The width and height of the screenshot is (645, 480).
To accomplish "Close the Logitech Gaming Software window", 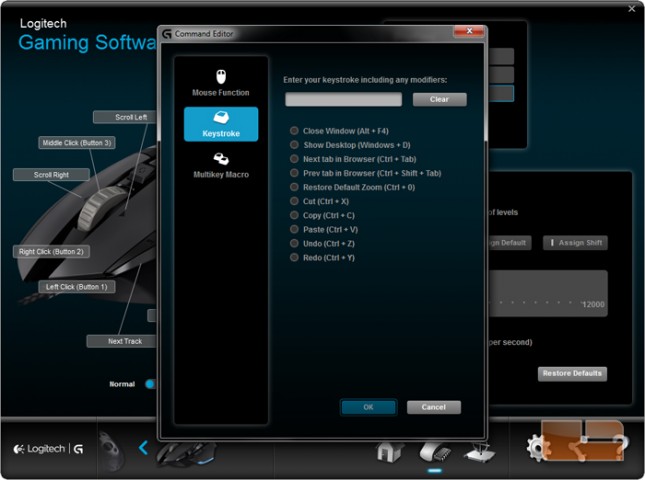I will click(x=632, y=9).
